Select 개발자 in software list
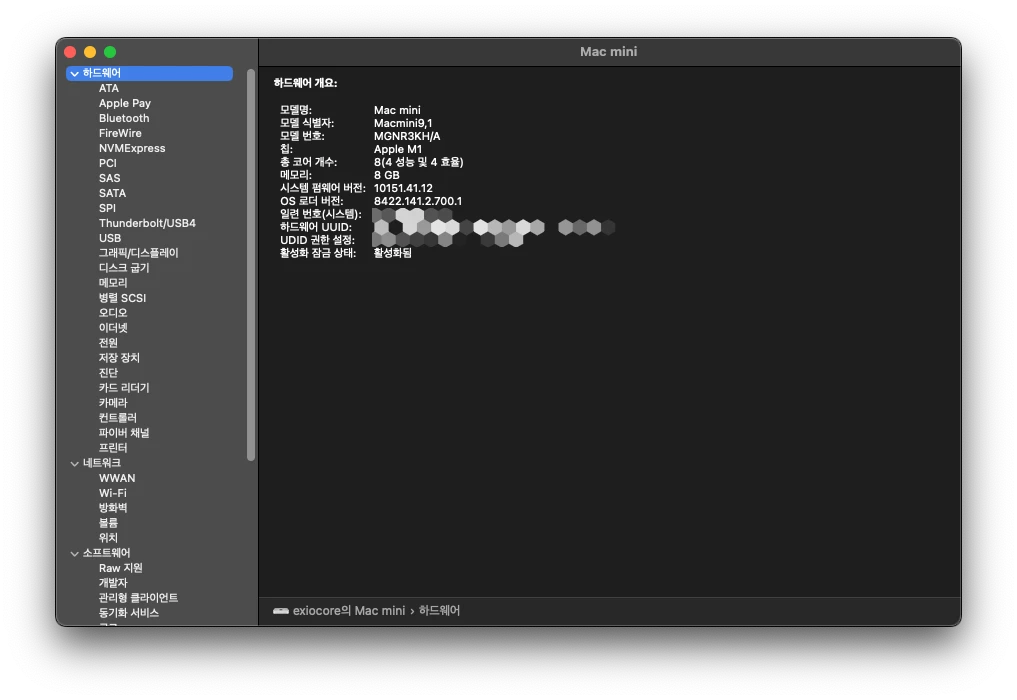 tap(113, 583)
